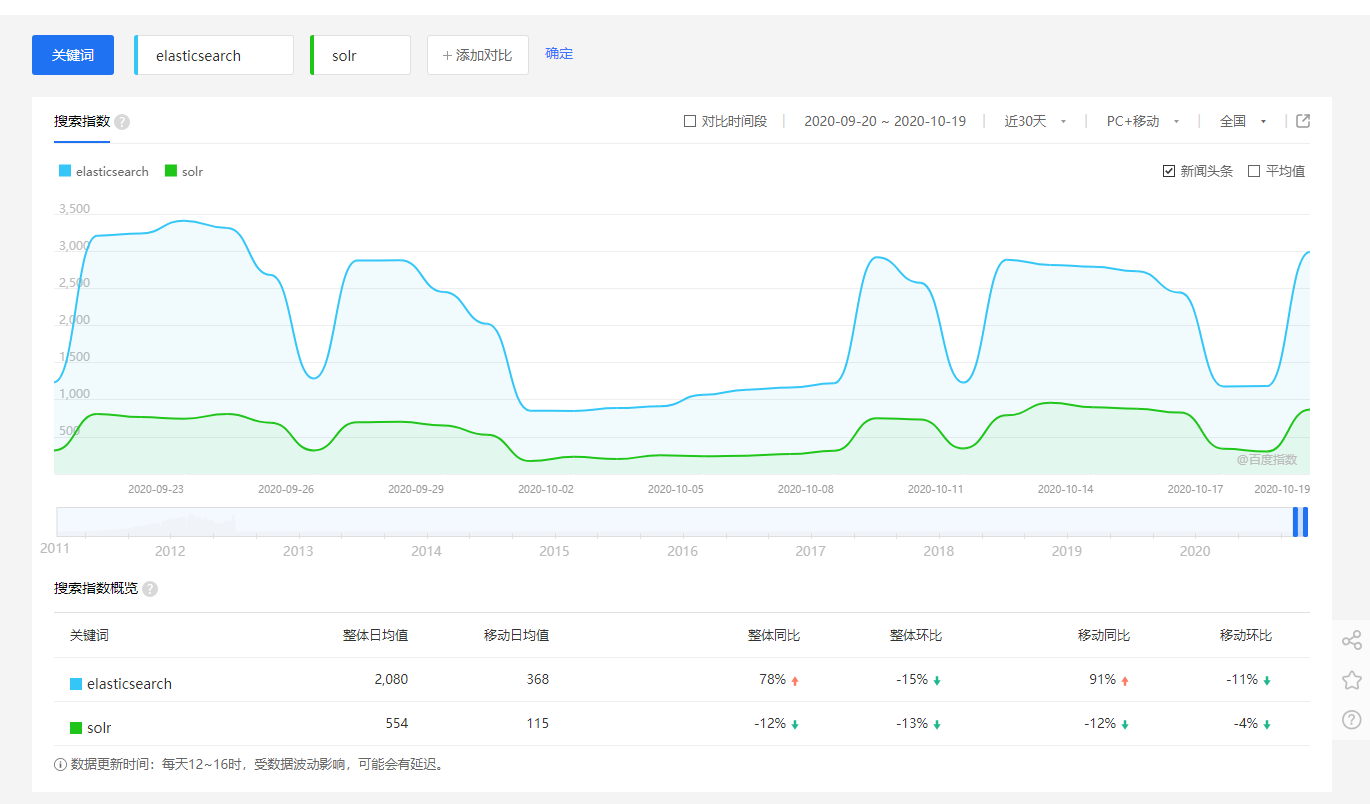
Task: Click the 整体环比 column header
Action: pos(916,635)
